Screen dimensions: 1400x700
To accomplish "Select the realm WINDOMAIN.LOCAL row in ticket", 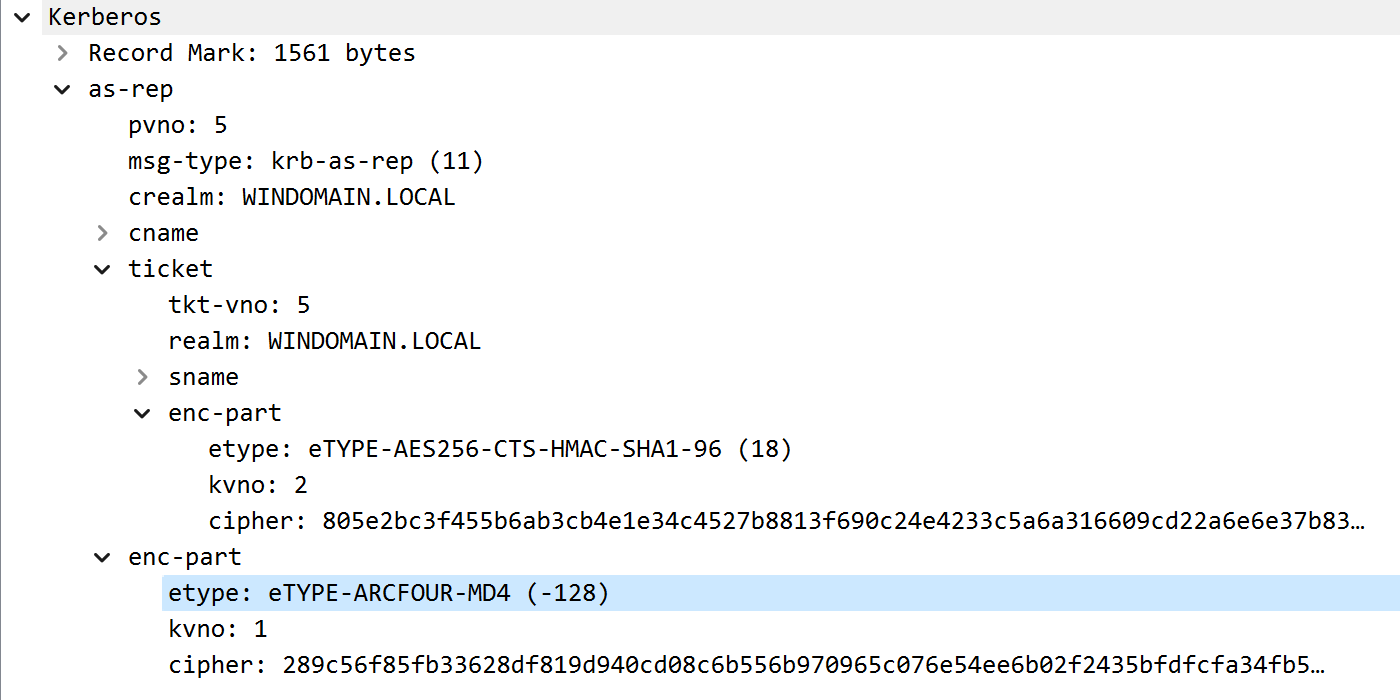I will point(324,341).
